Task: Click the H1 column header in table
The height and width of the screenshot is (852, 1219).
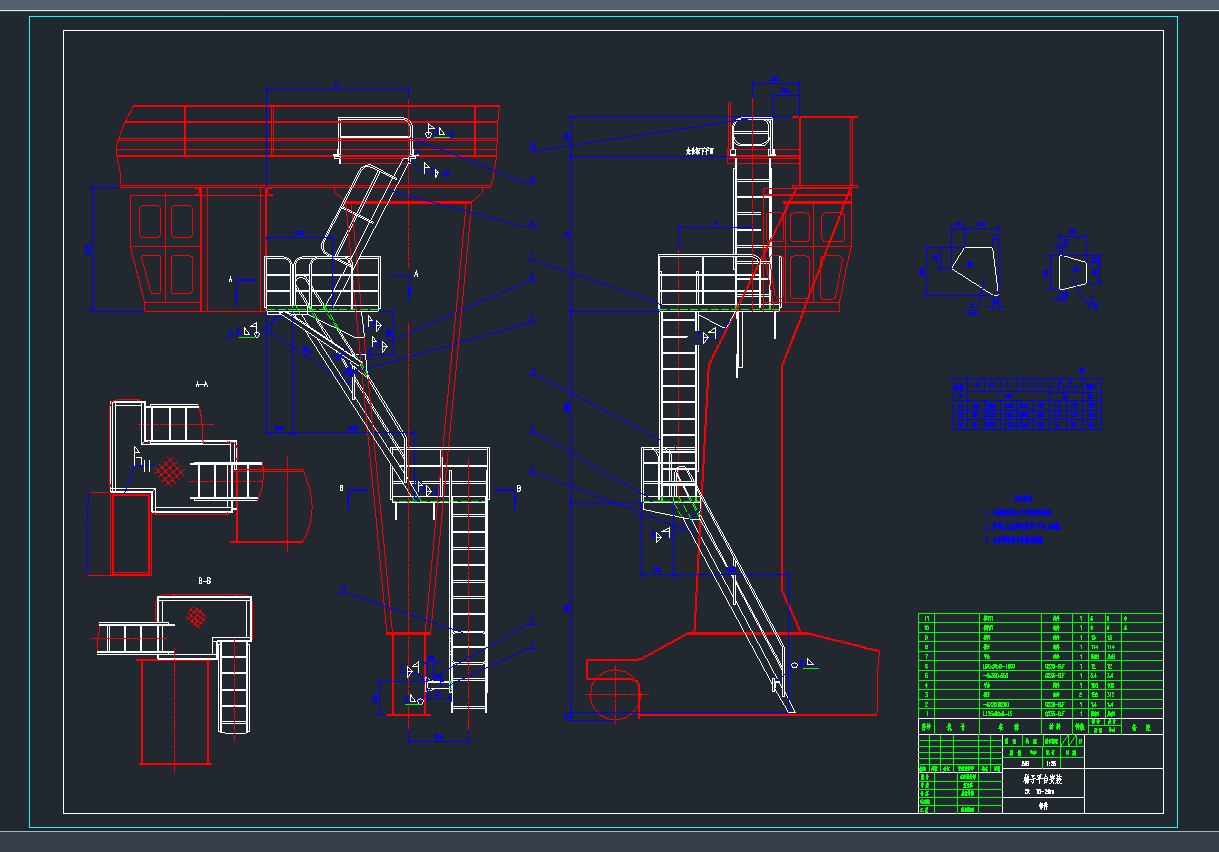Action: tap(976, 384)
